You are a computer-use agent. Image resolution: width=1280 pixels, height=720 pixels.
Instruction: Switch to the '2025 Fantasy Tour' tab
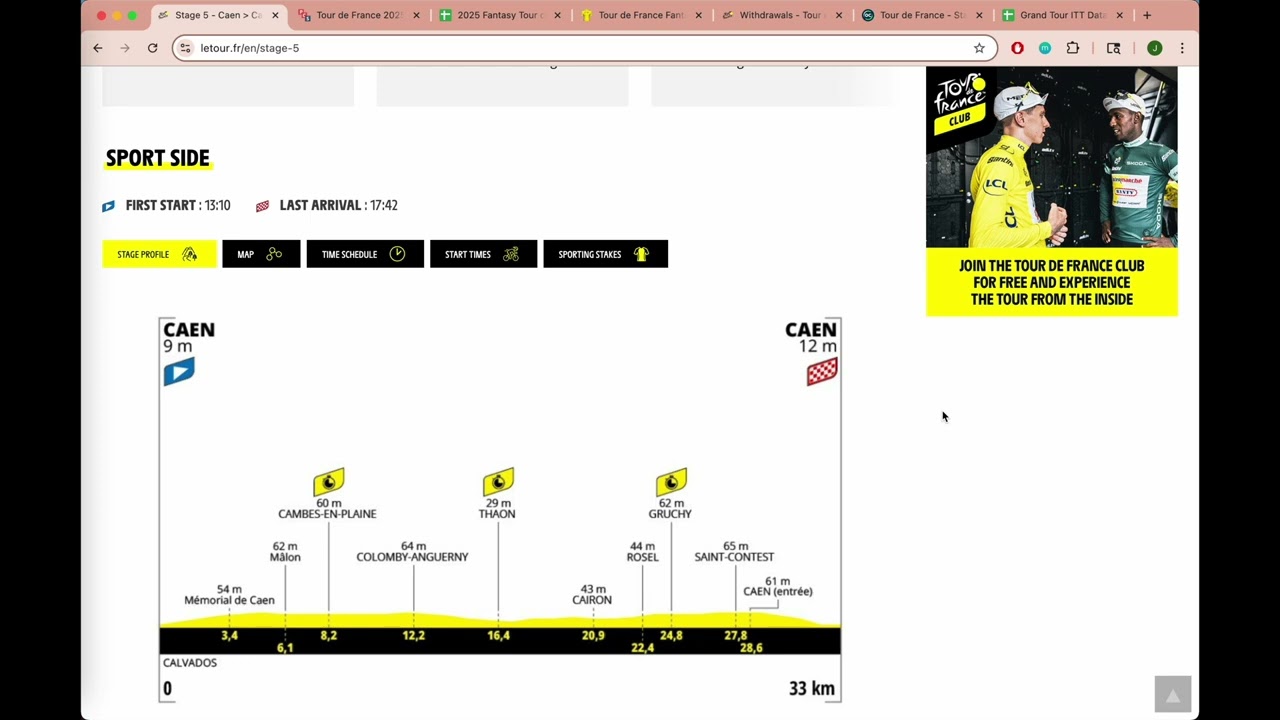coord(499,15)
